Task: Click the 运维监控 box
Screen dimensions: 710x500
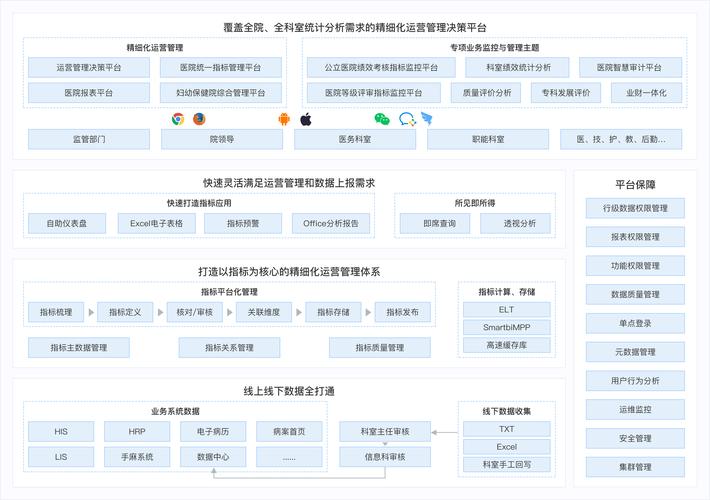Action: (635, 409)
